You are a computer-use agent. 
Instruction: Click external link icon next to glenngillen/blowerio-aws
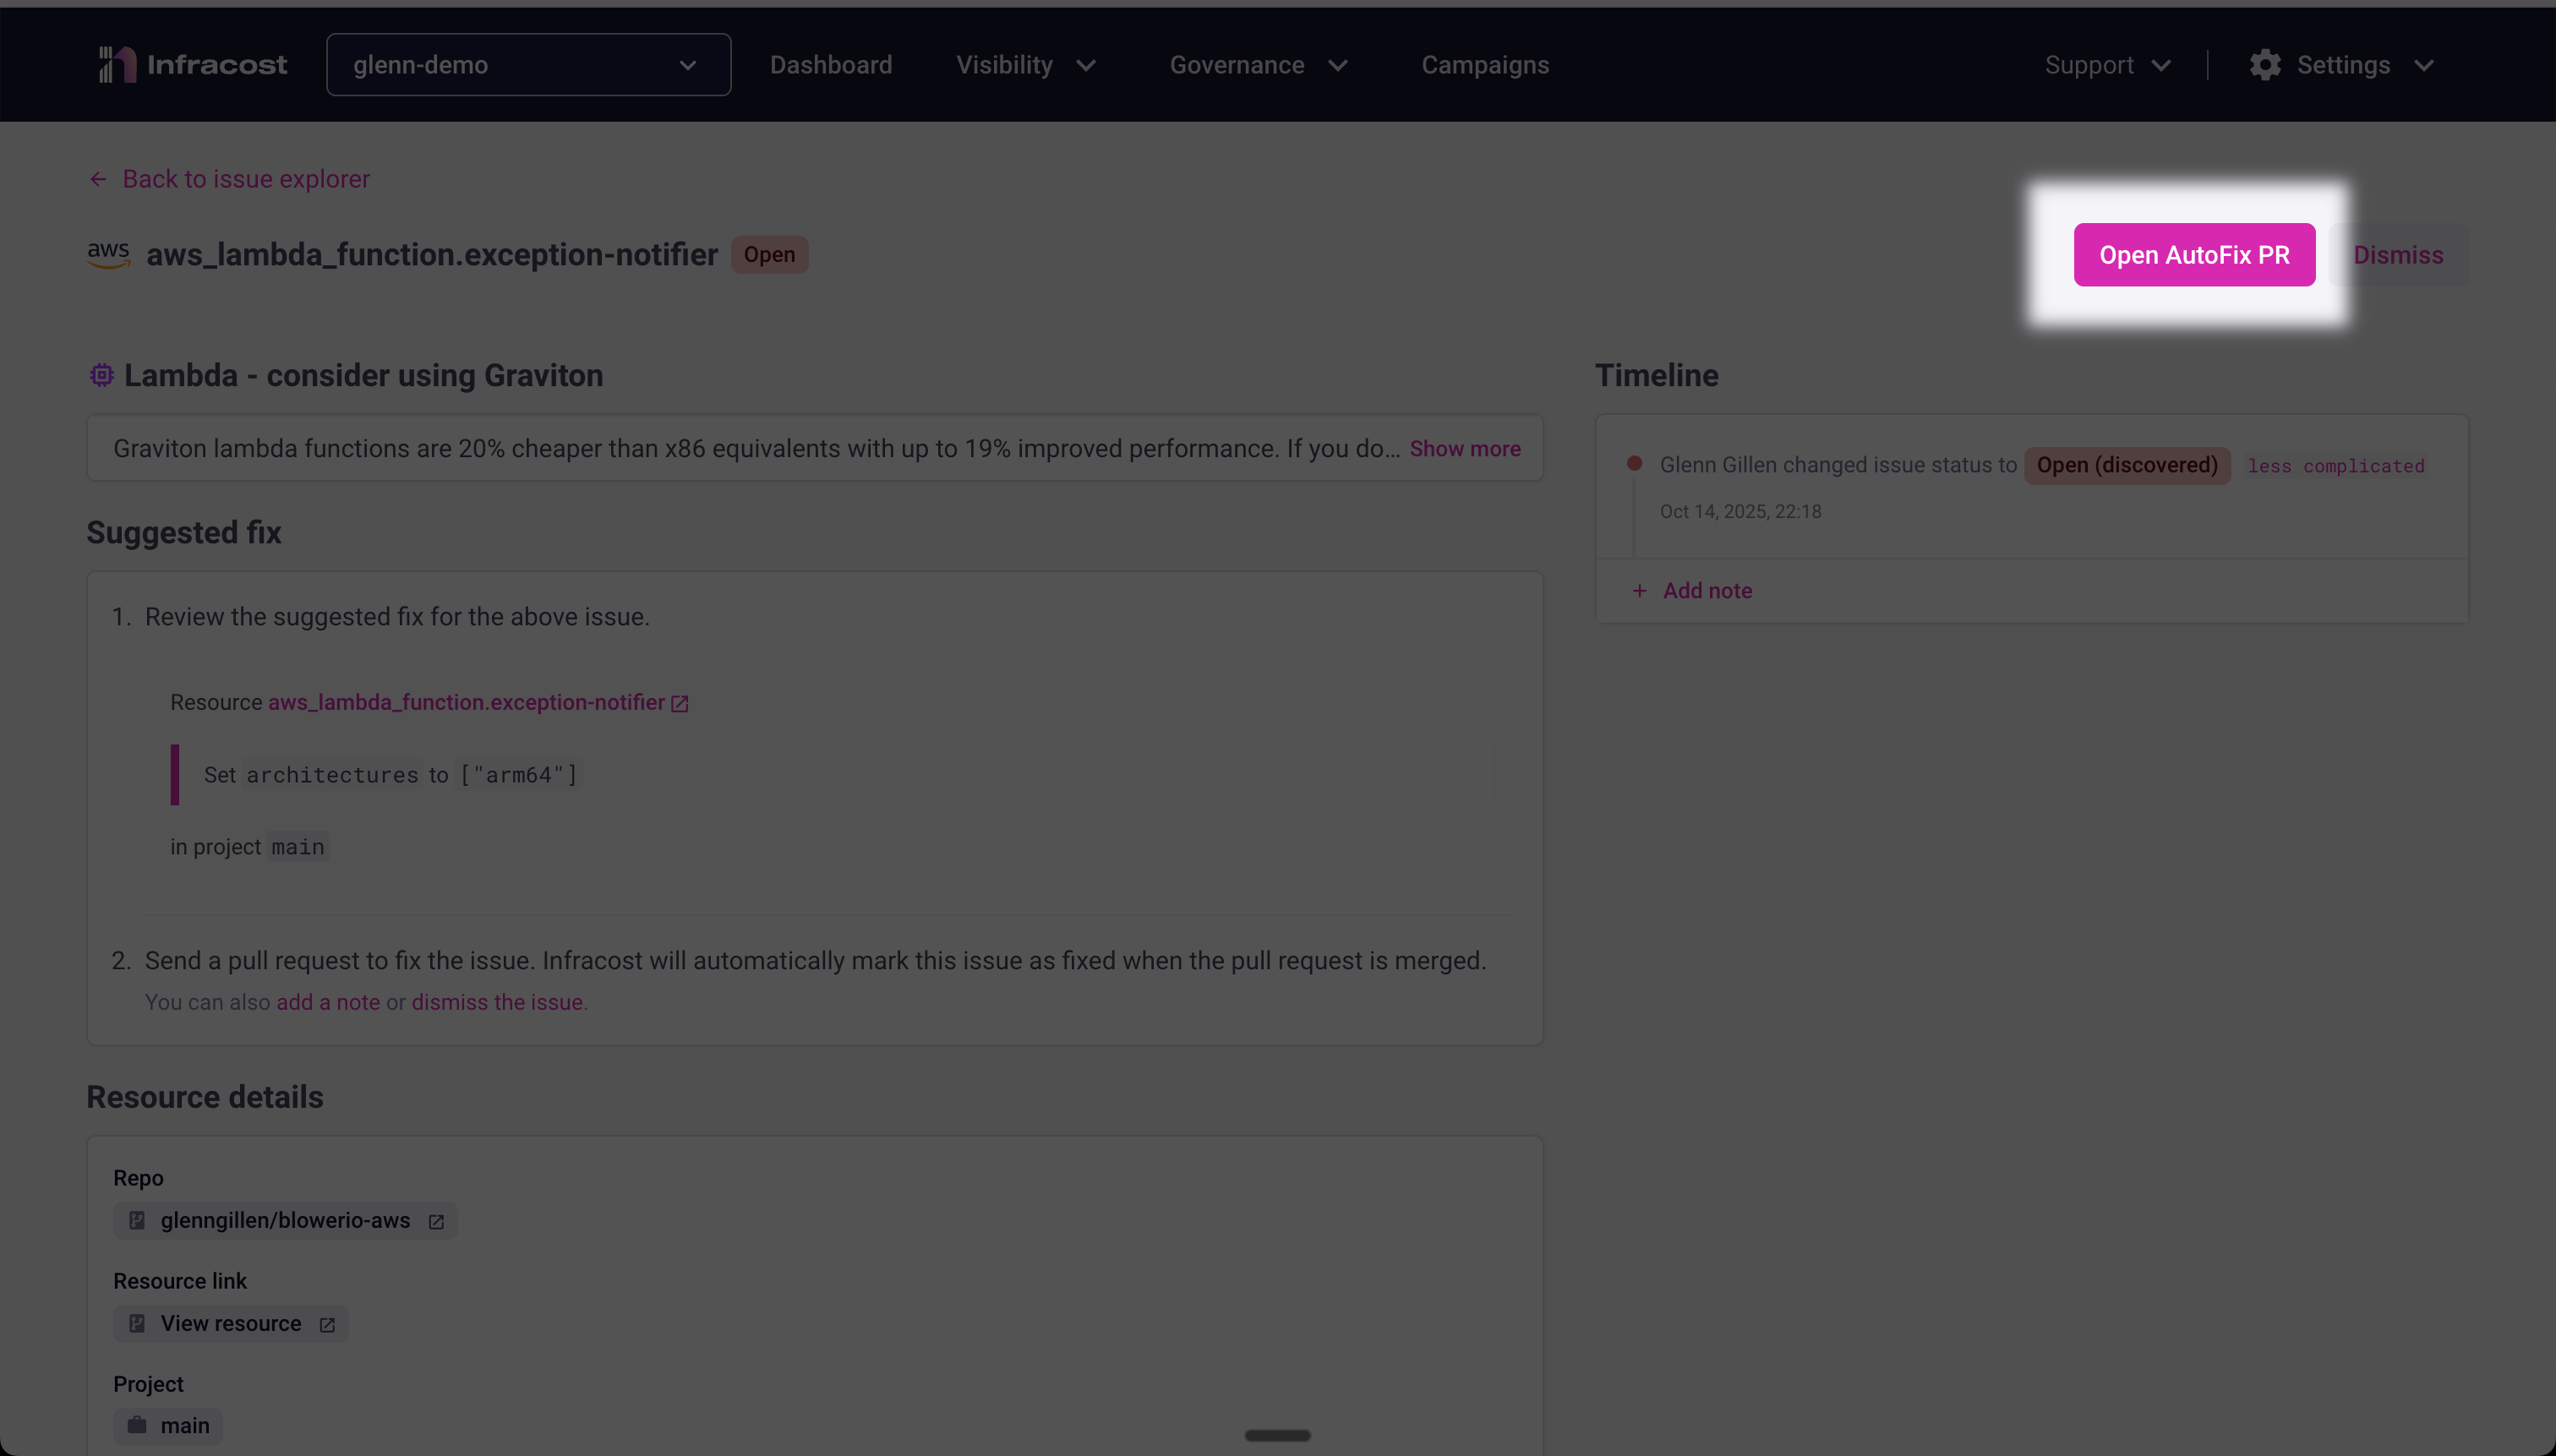pyautogui.click(x=436, y=1221)
